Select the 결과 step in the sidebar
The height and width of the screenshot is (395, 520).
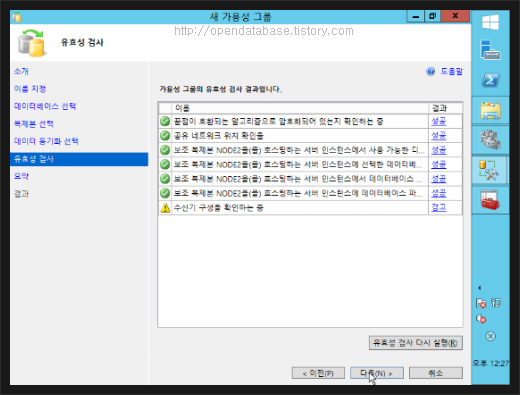pyautogui.click(x=21, y=194)
